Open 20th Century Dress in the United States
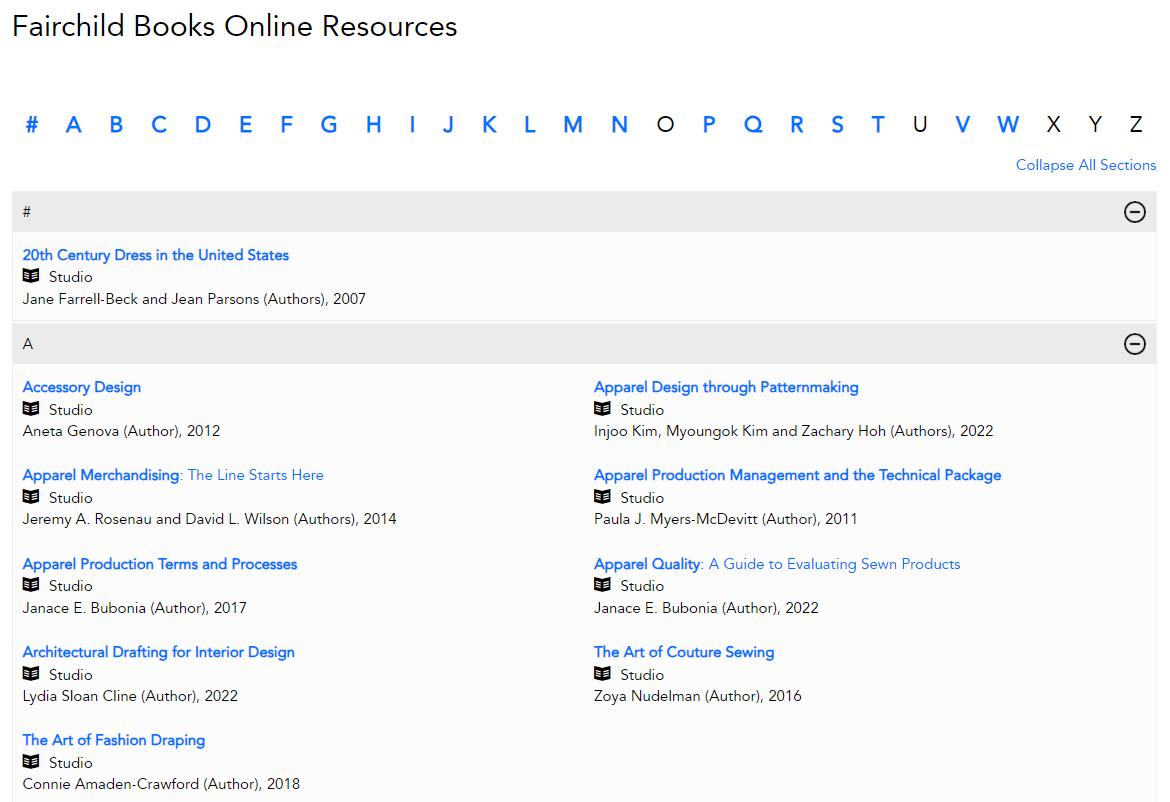1170x802 pixels. (155, 255)
